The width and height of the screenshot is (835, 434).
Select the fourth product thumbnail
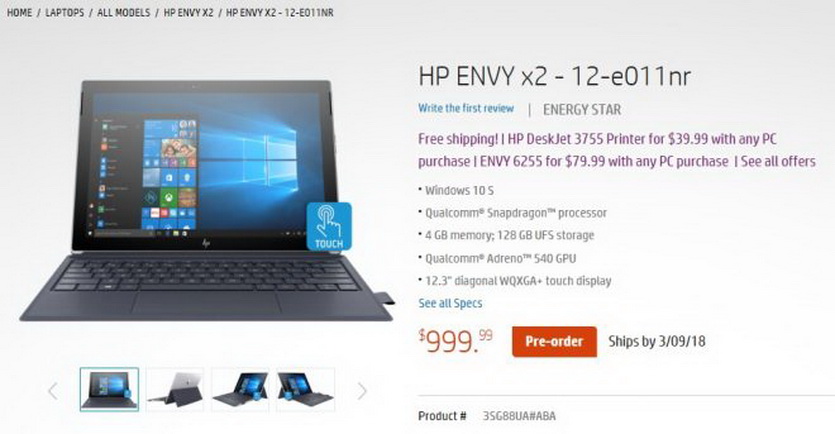(306, 389)
